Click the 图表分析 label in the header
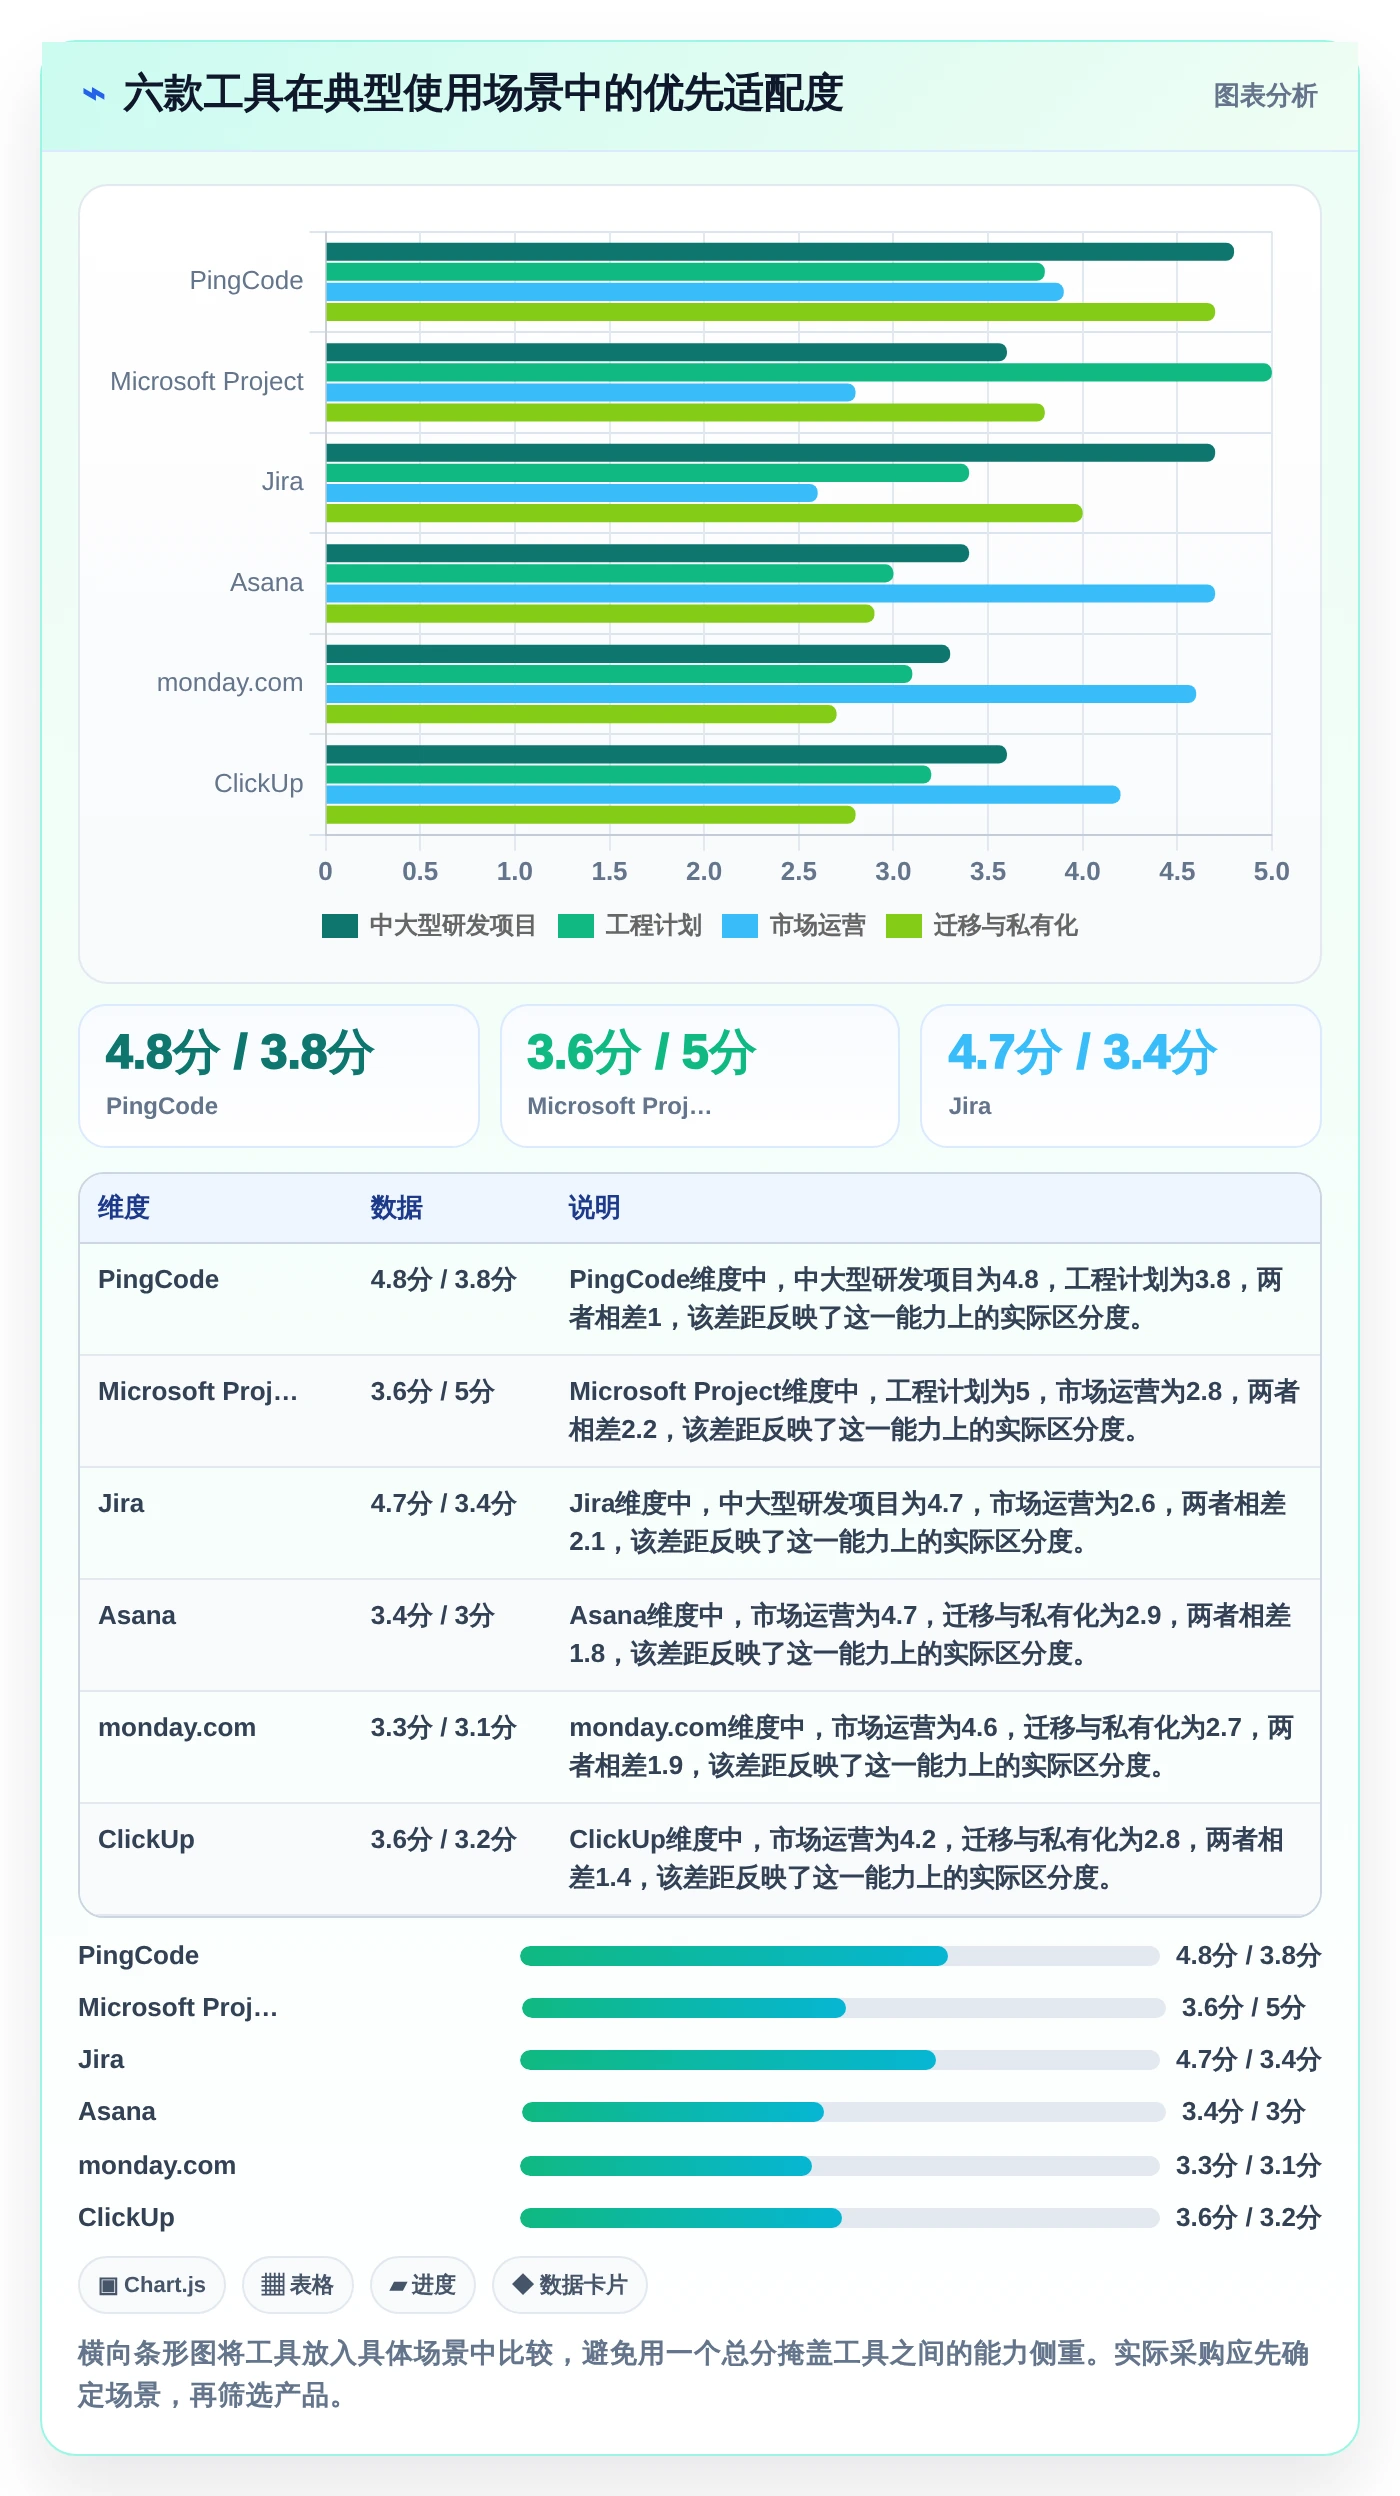Screen dimensions: 1400x2496 [1265, 96]
